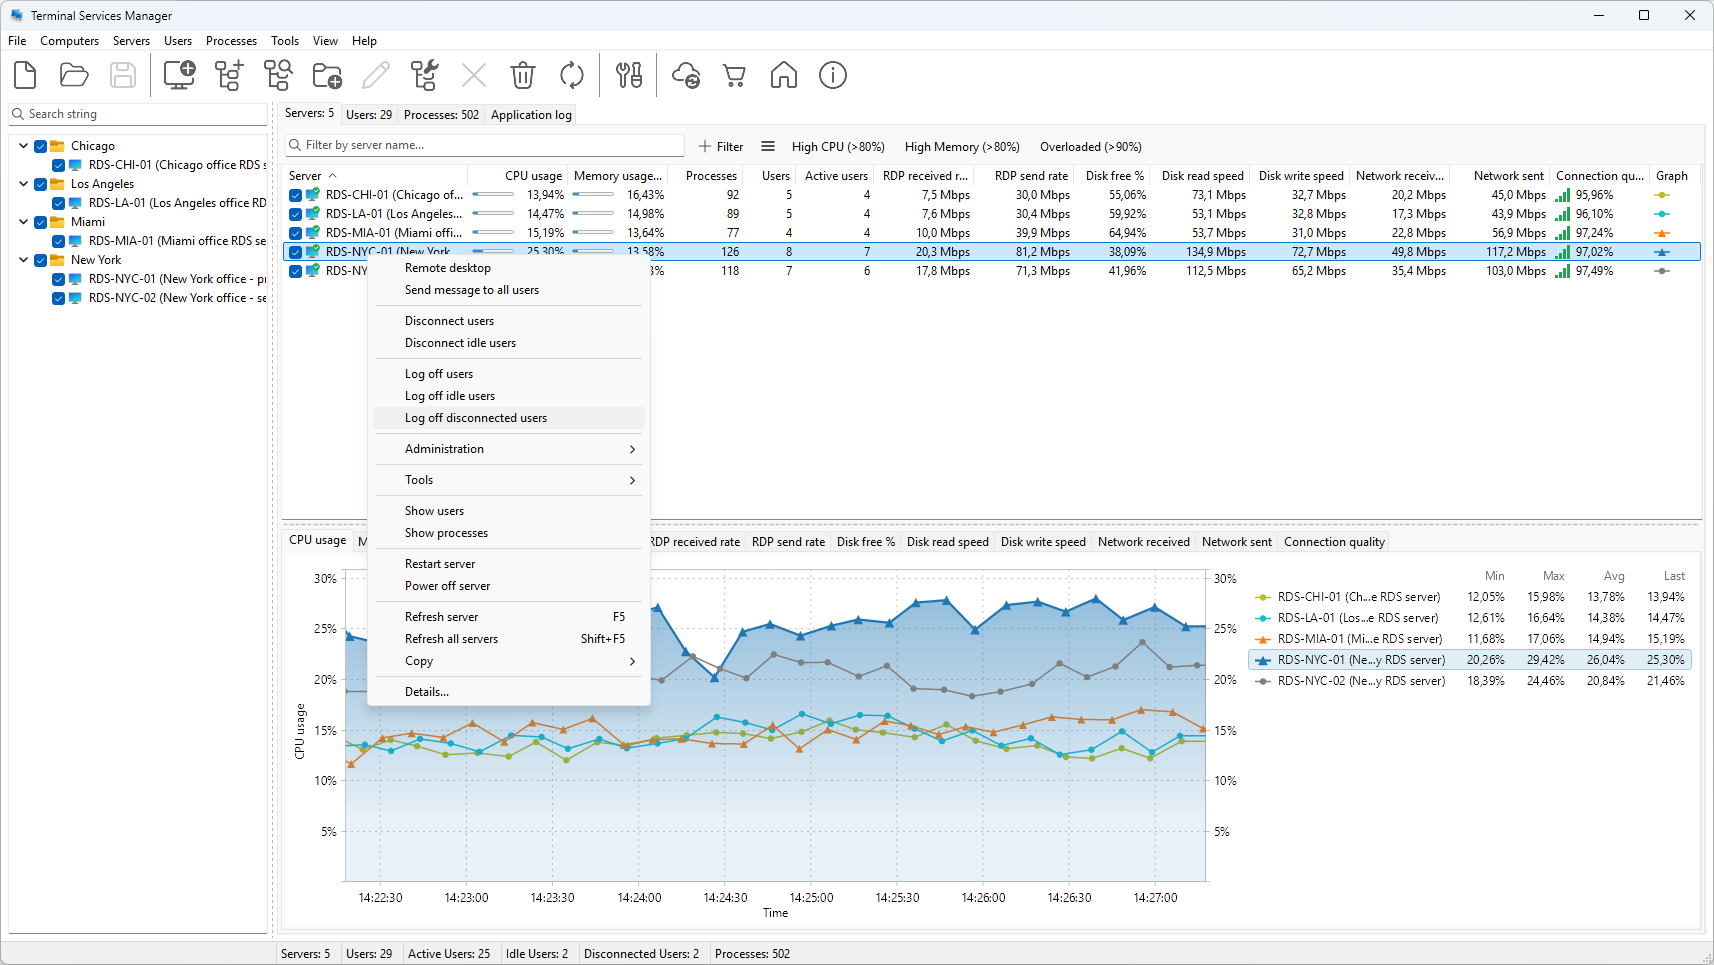This screenshot has width=1714, height=965.
Task: Click the network tree wrench icon
Action: pos(425,75)
